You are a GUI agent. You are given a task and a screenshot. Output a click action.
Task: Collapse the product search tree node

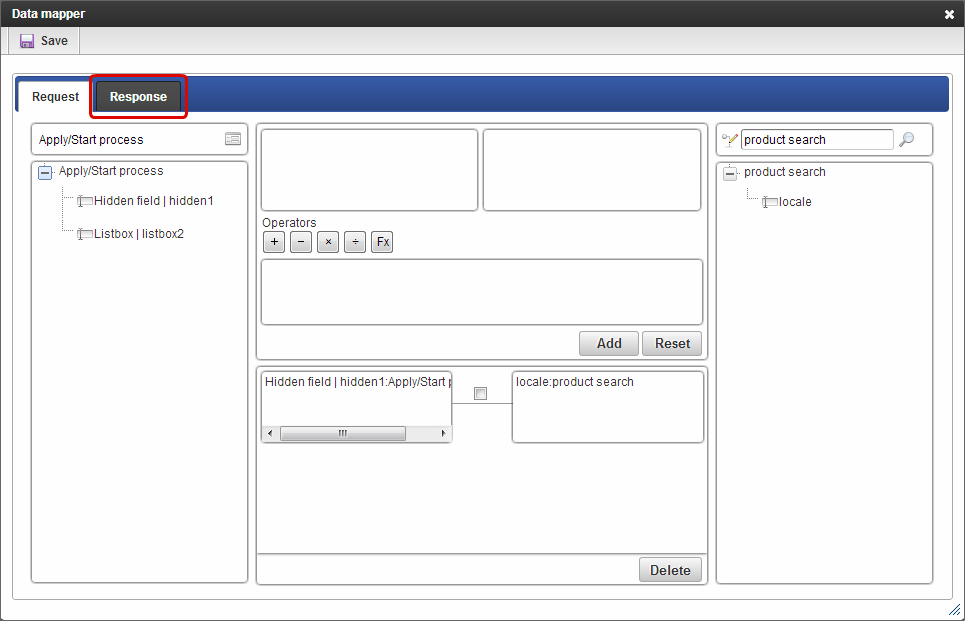pos(730,173)
